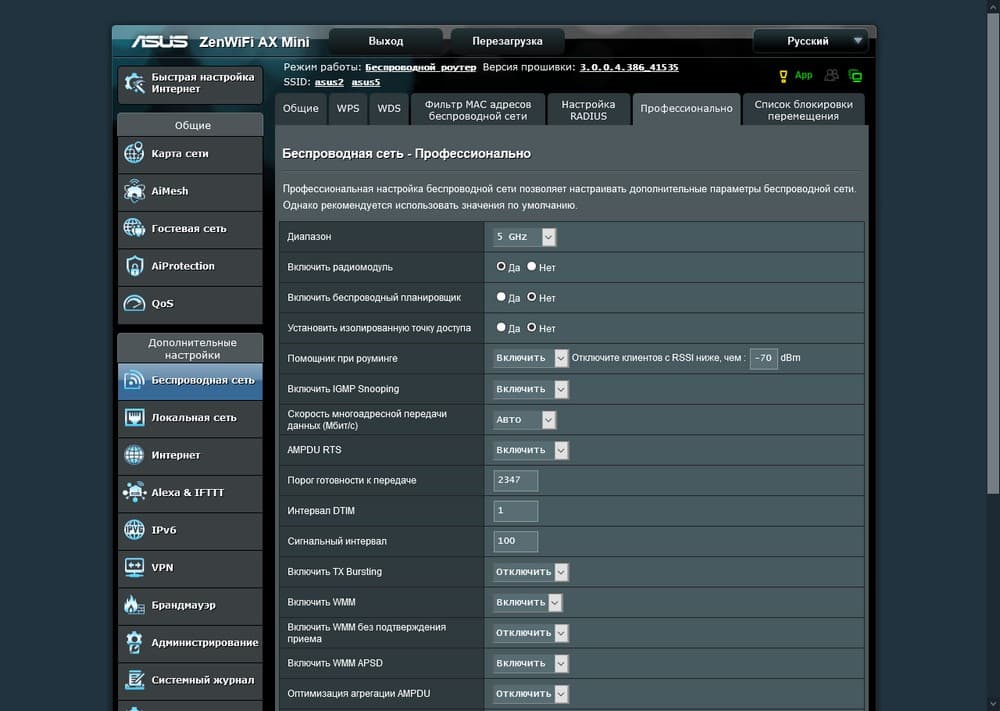Open the Локальная сеть icon
This screenshot has height=711, width=1000.
pos(134,418)
